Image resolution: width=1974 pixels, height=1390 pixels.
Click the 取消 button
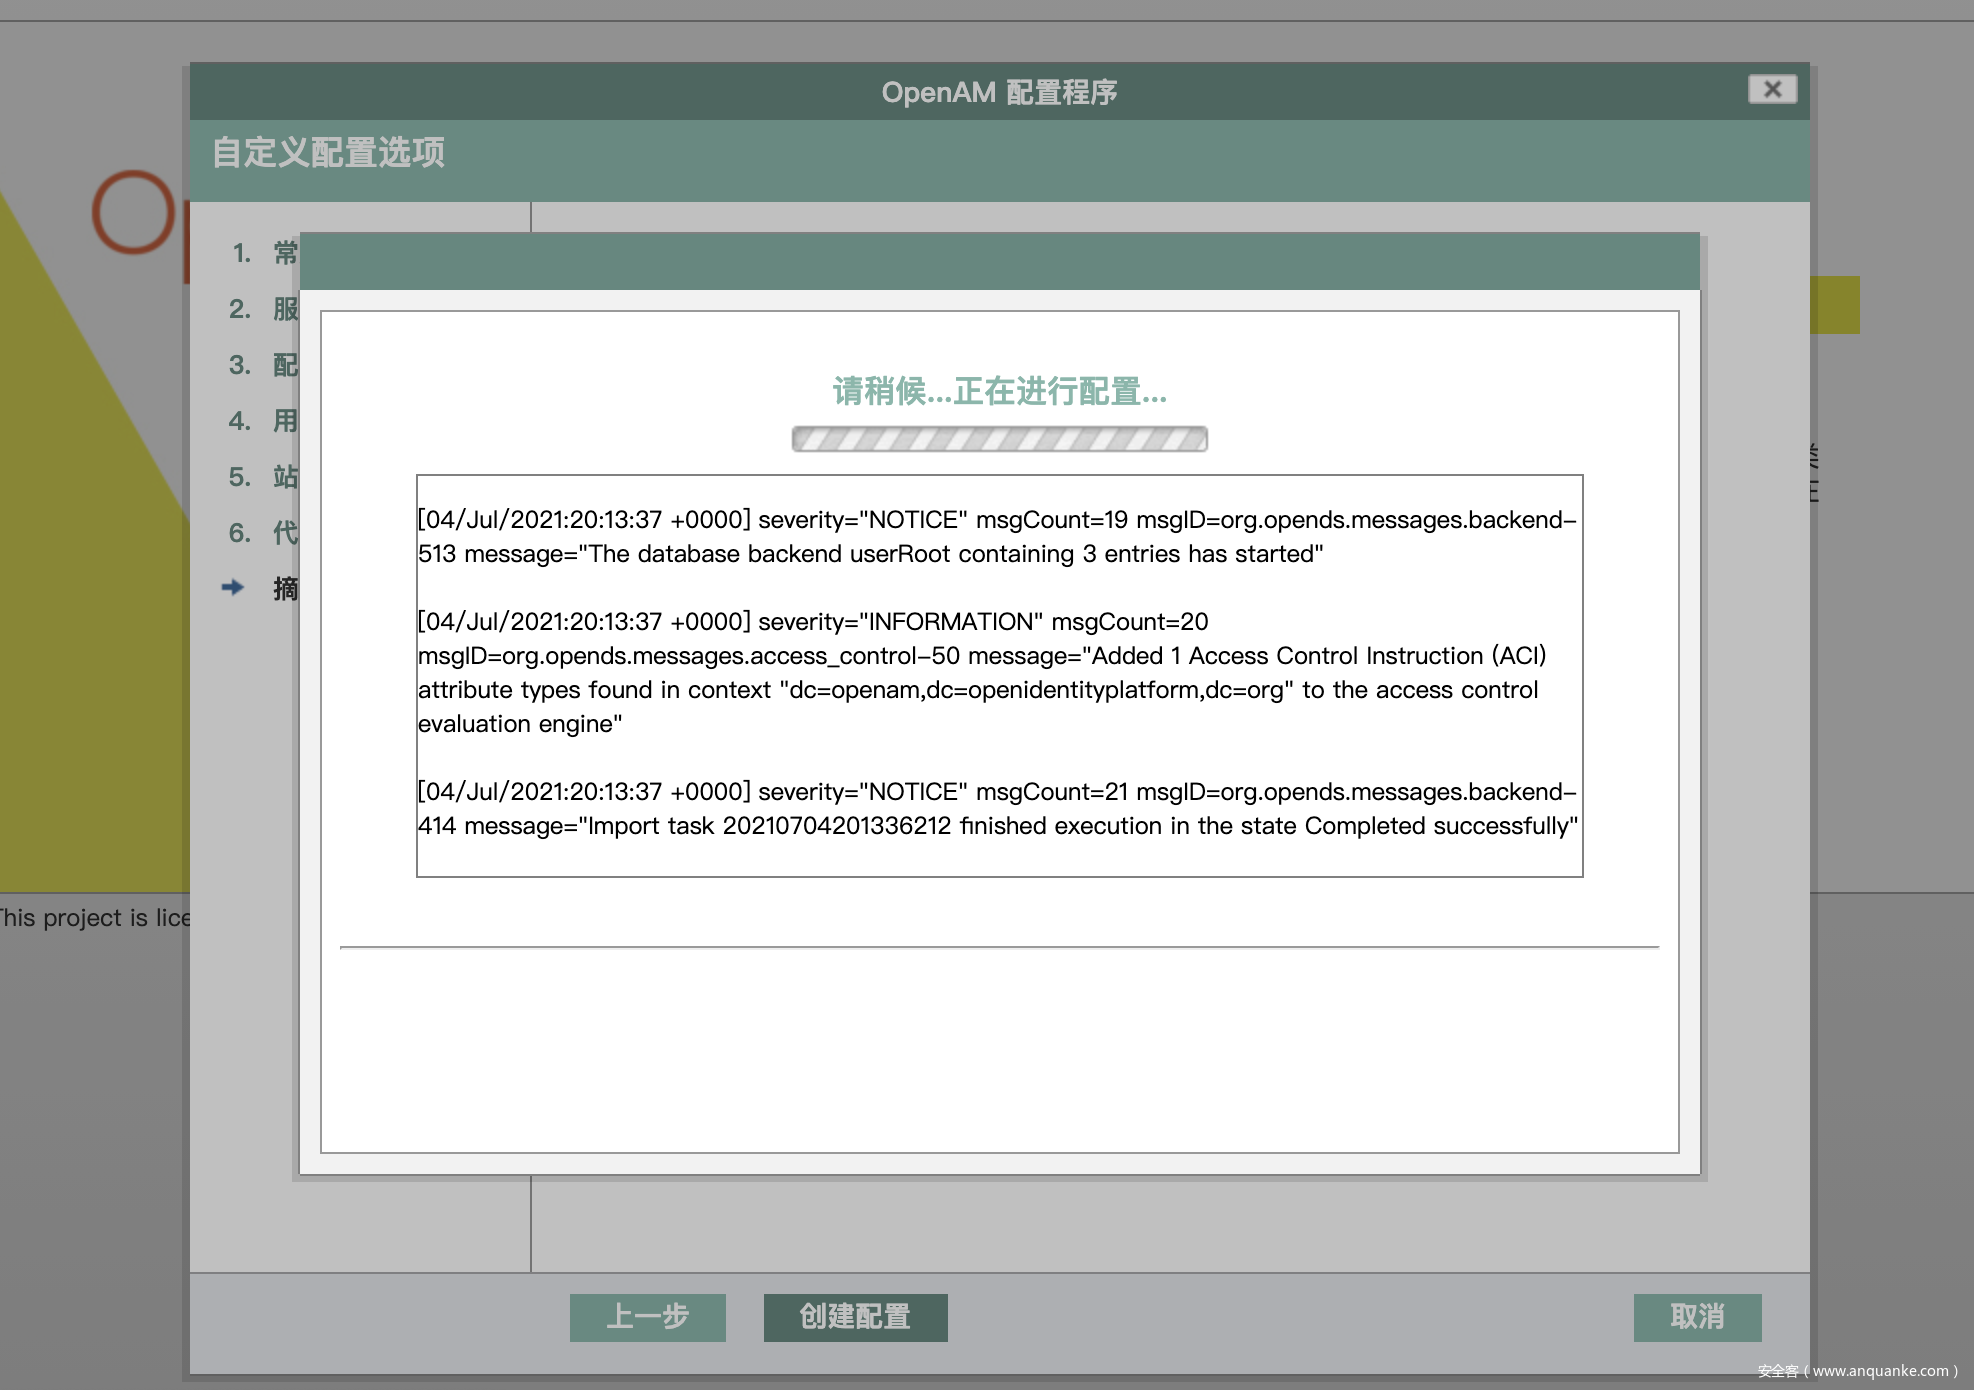(1697, 1317)
